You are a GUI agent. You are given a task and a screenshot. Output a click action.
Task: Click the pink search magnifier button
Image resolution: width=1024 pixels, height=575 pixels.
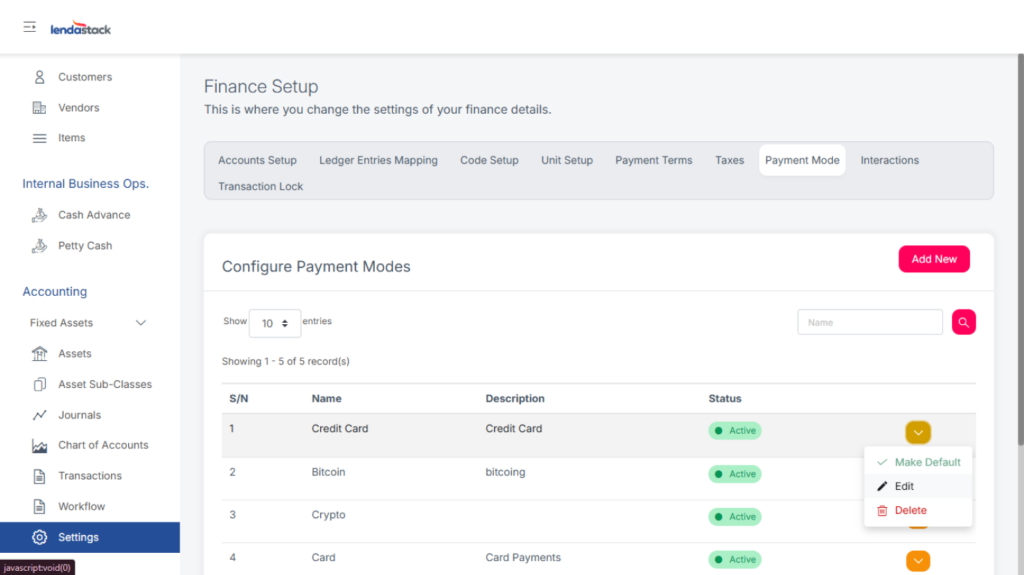[963, 322]
